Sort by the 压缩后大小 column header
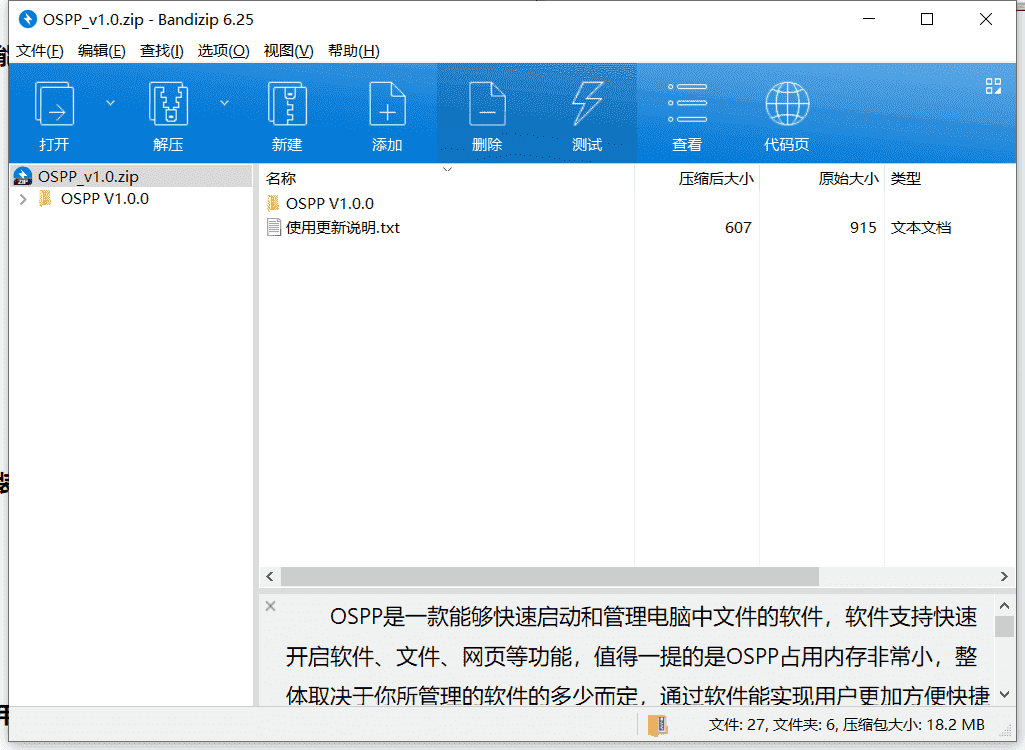1025x750 pixels. (x=697, y=179)
